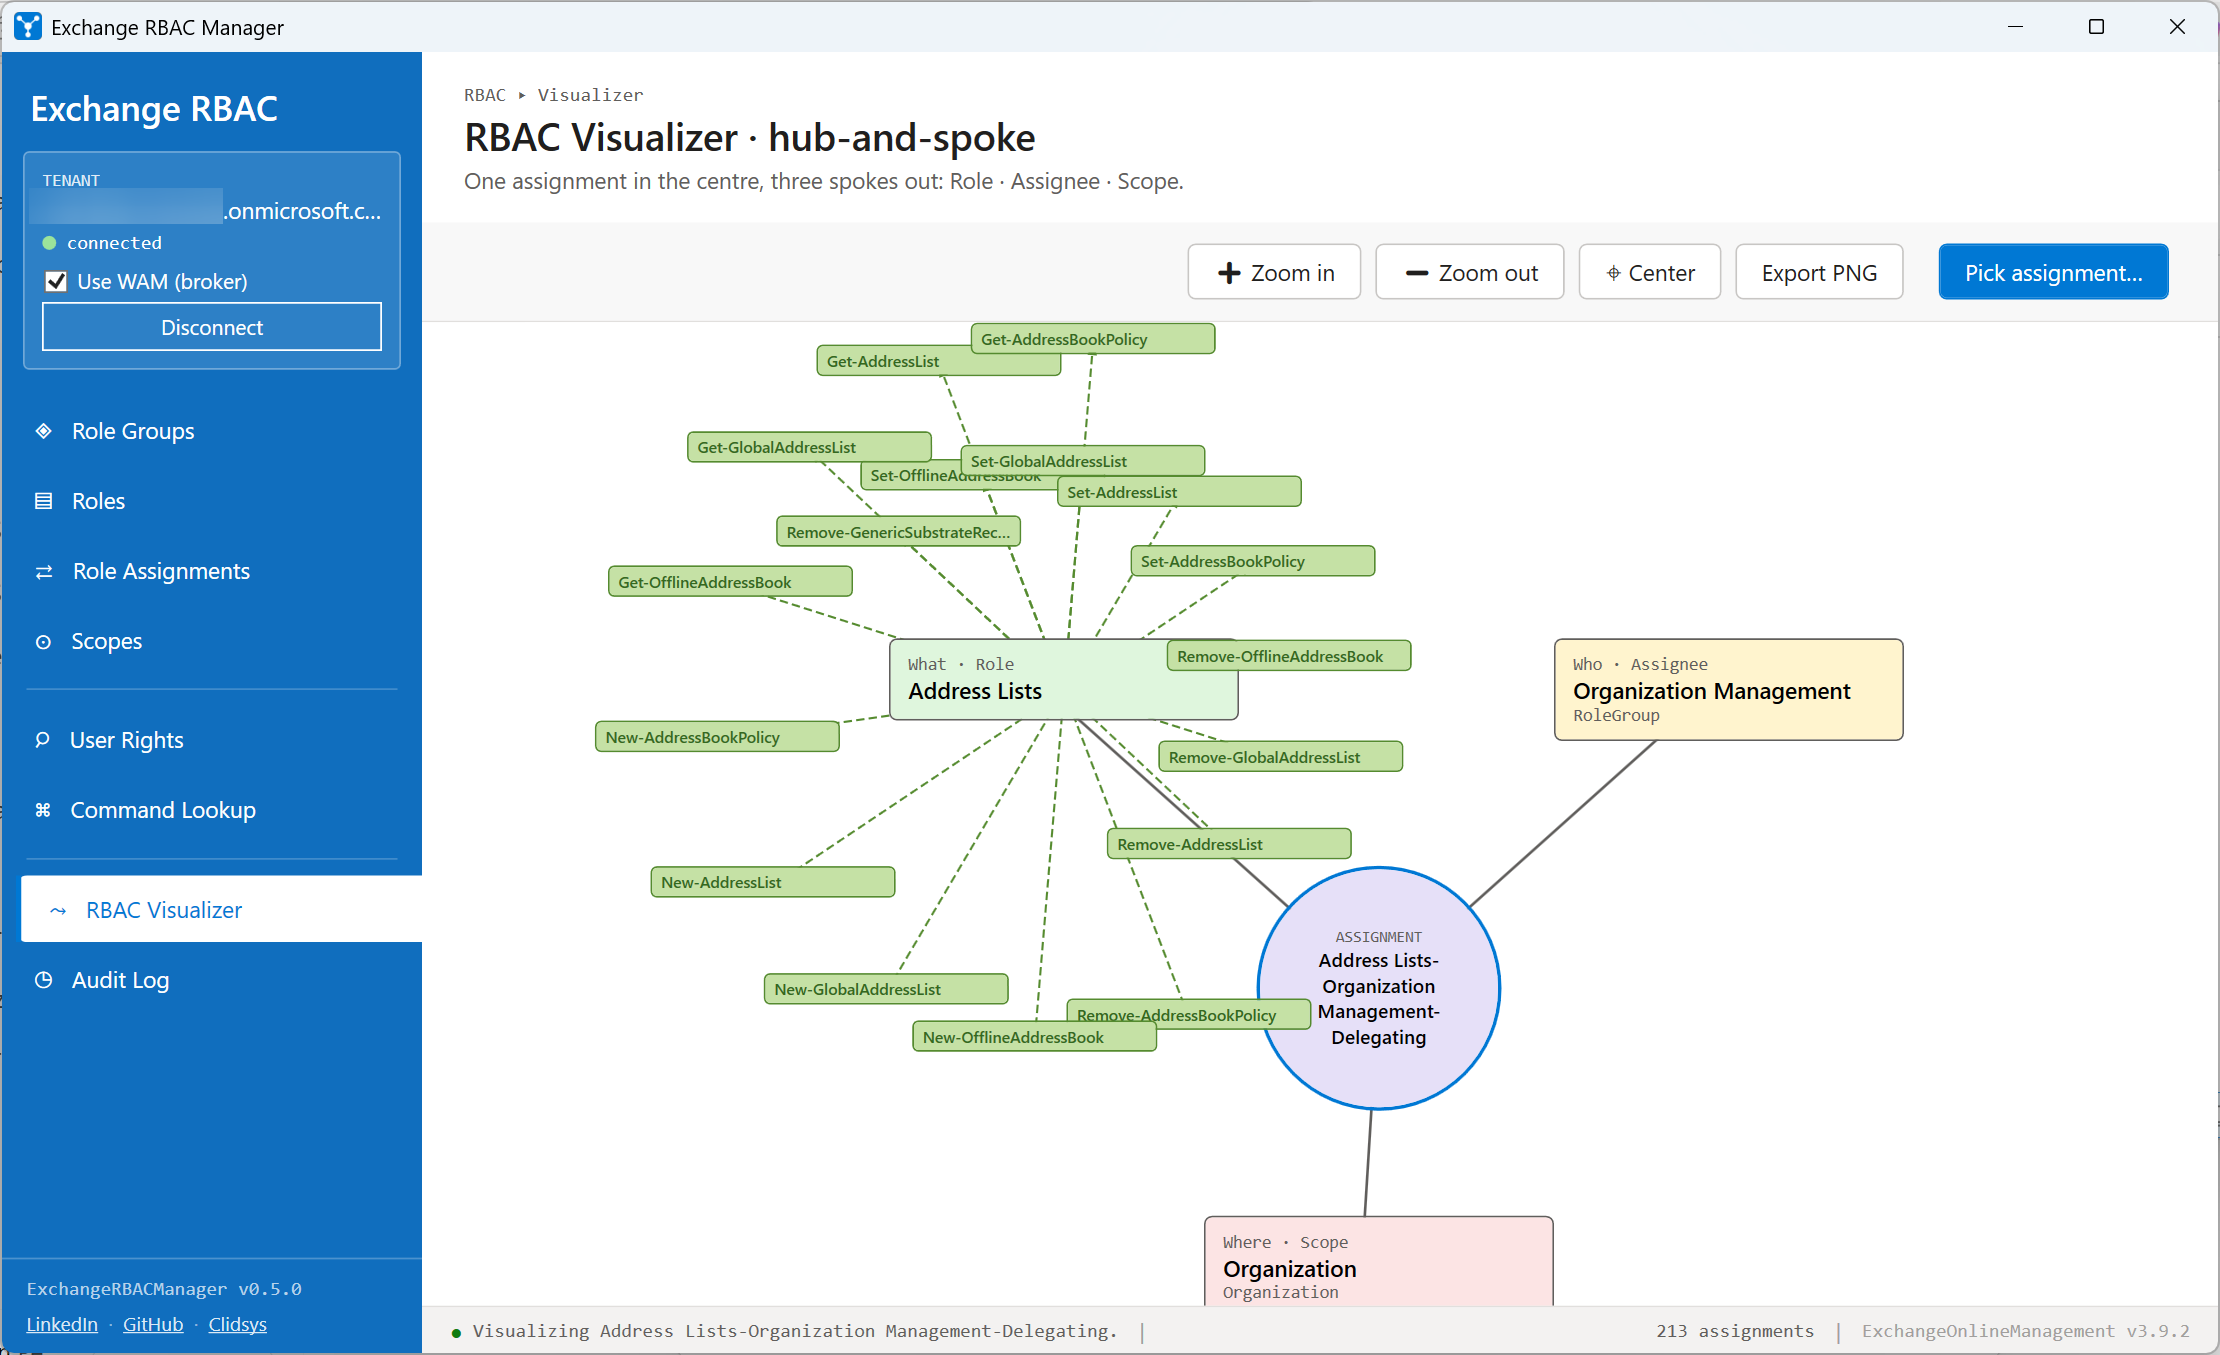Open the Clidsys link
Viewport: 2220px width, 1355px height.
point(237,1324)
